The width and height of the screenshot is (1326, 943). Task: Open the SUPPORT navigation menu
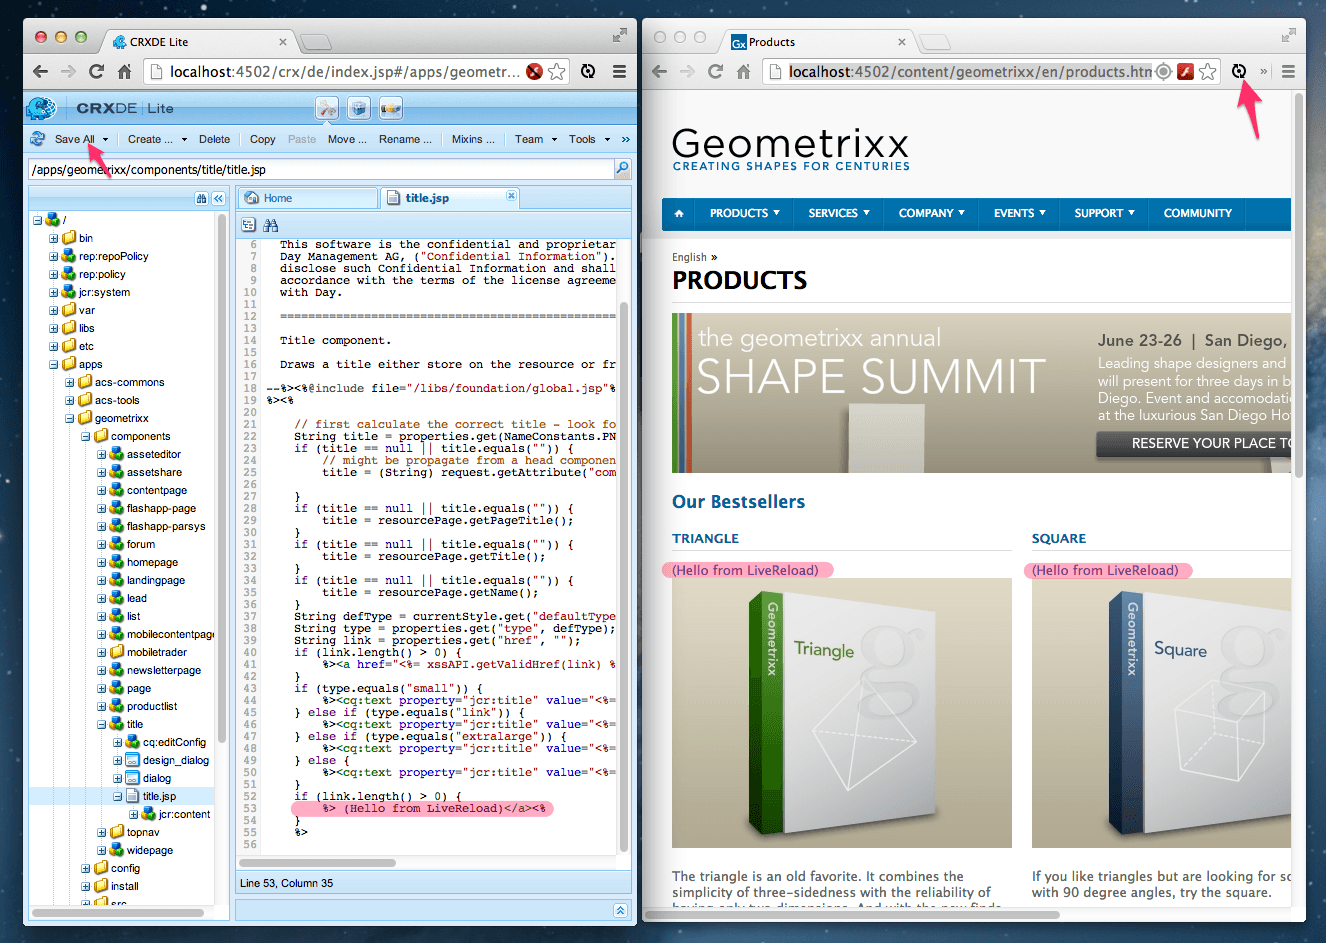1105,213
